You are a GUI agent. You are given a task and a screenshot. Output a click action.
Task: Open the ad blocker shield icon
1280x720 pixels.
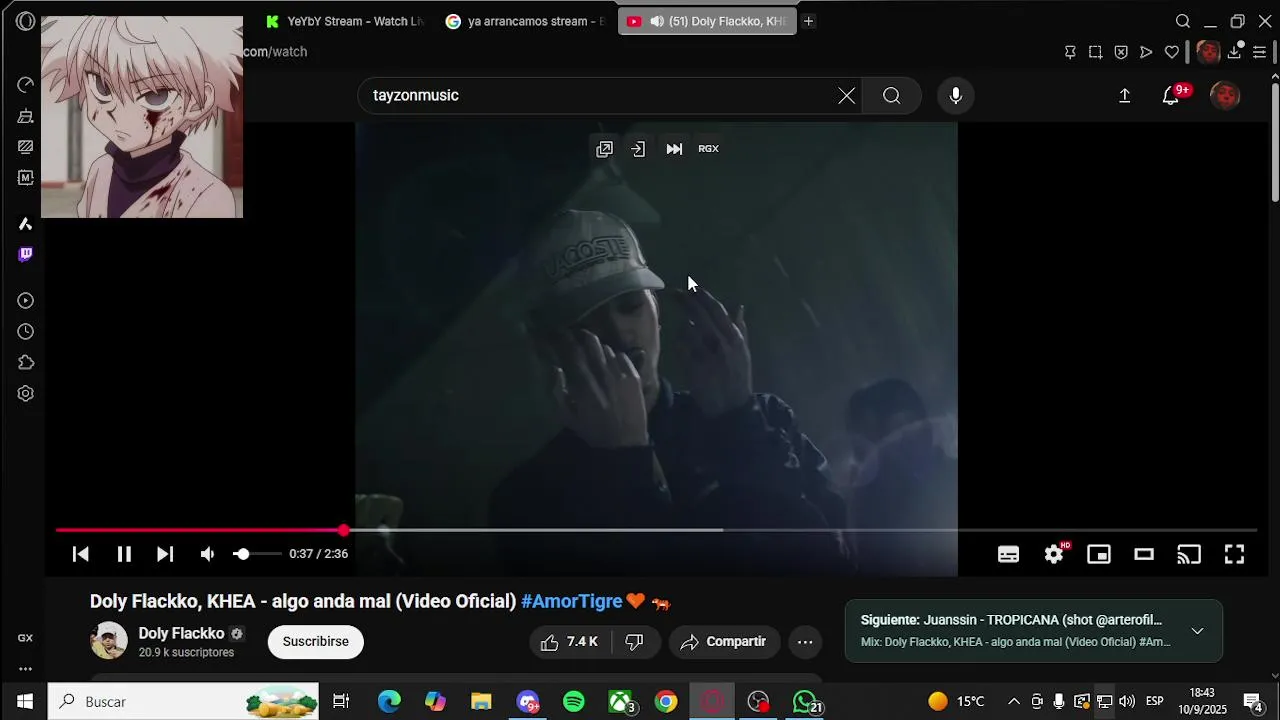tap(1121, 52)
